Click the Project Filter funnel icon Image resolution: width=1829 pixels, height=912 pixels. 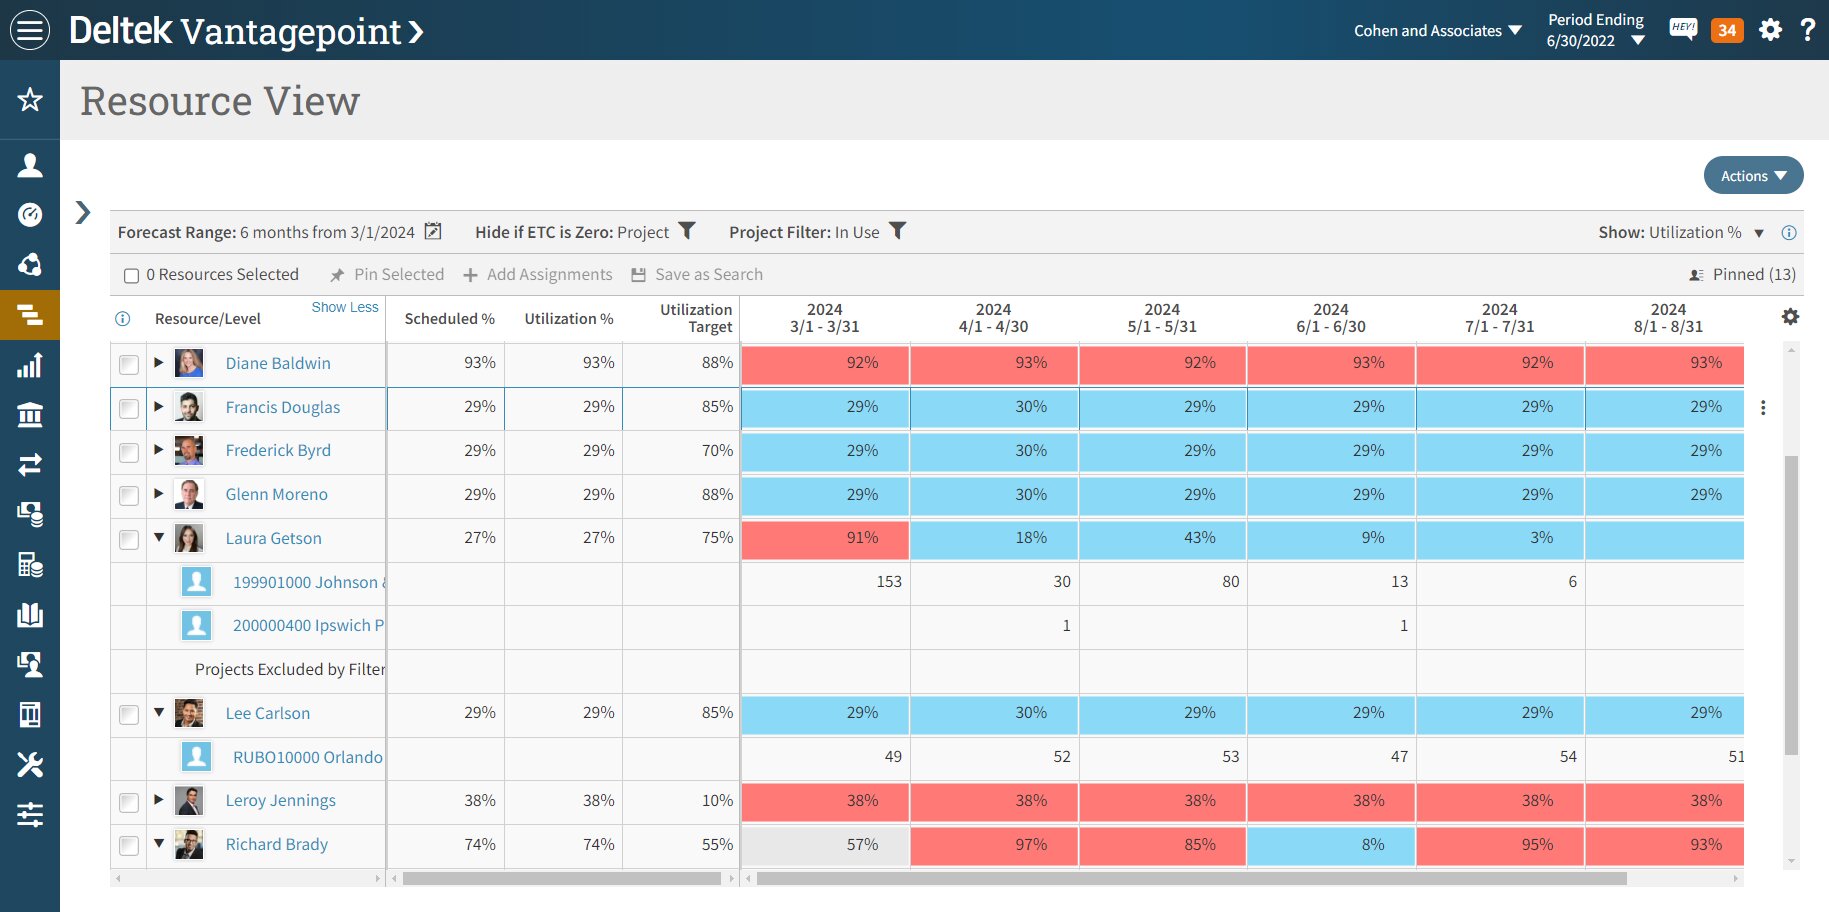[x=898, y=231]
